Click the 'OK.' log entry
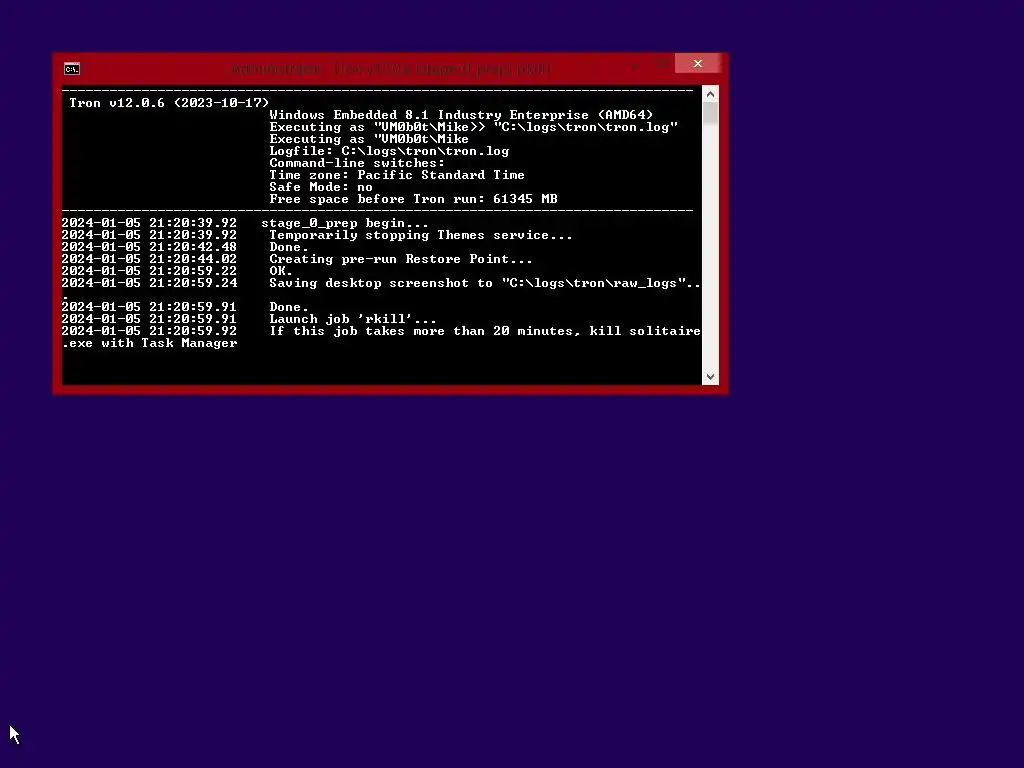Viewport: 1024px width, 768px height. [x=281, y=271]
